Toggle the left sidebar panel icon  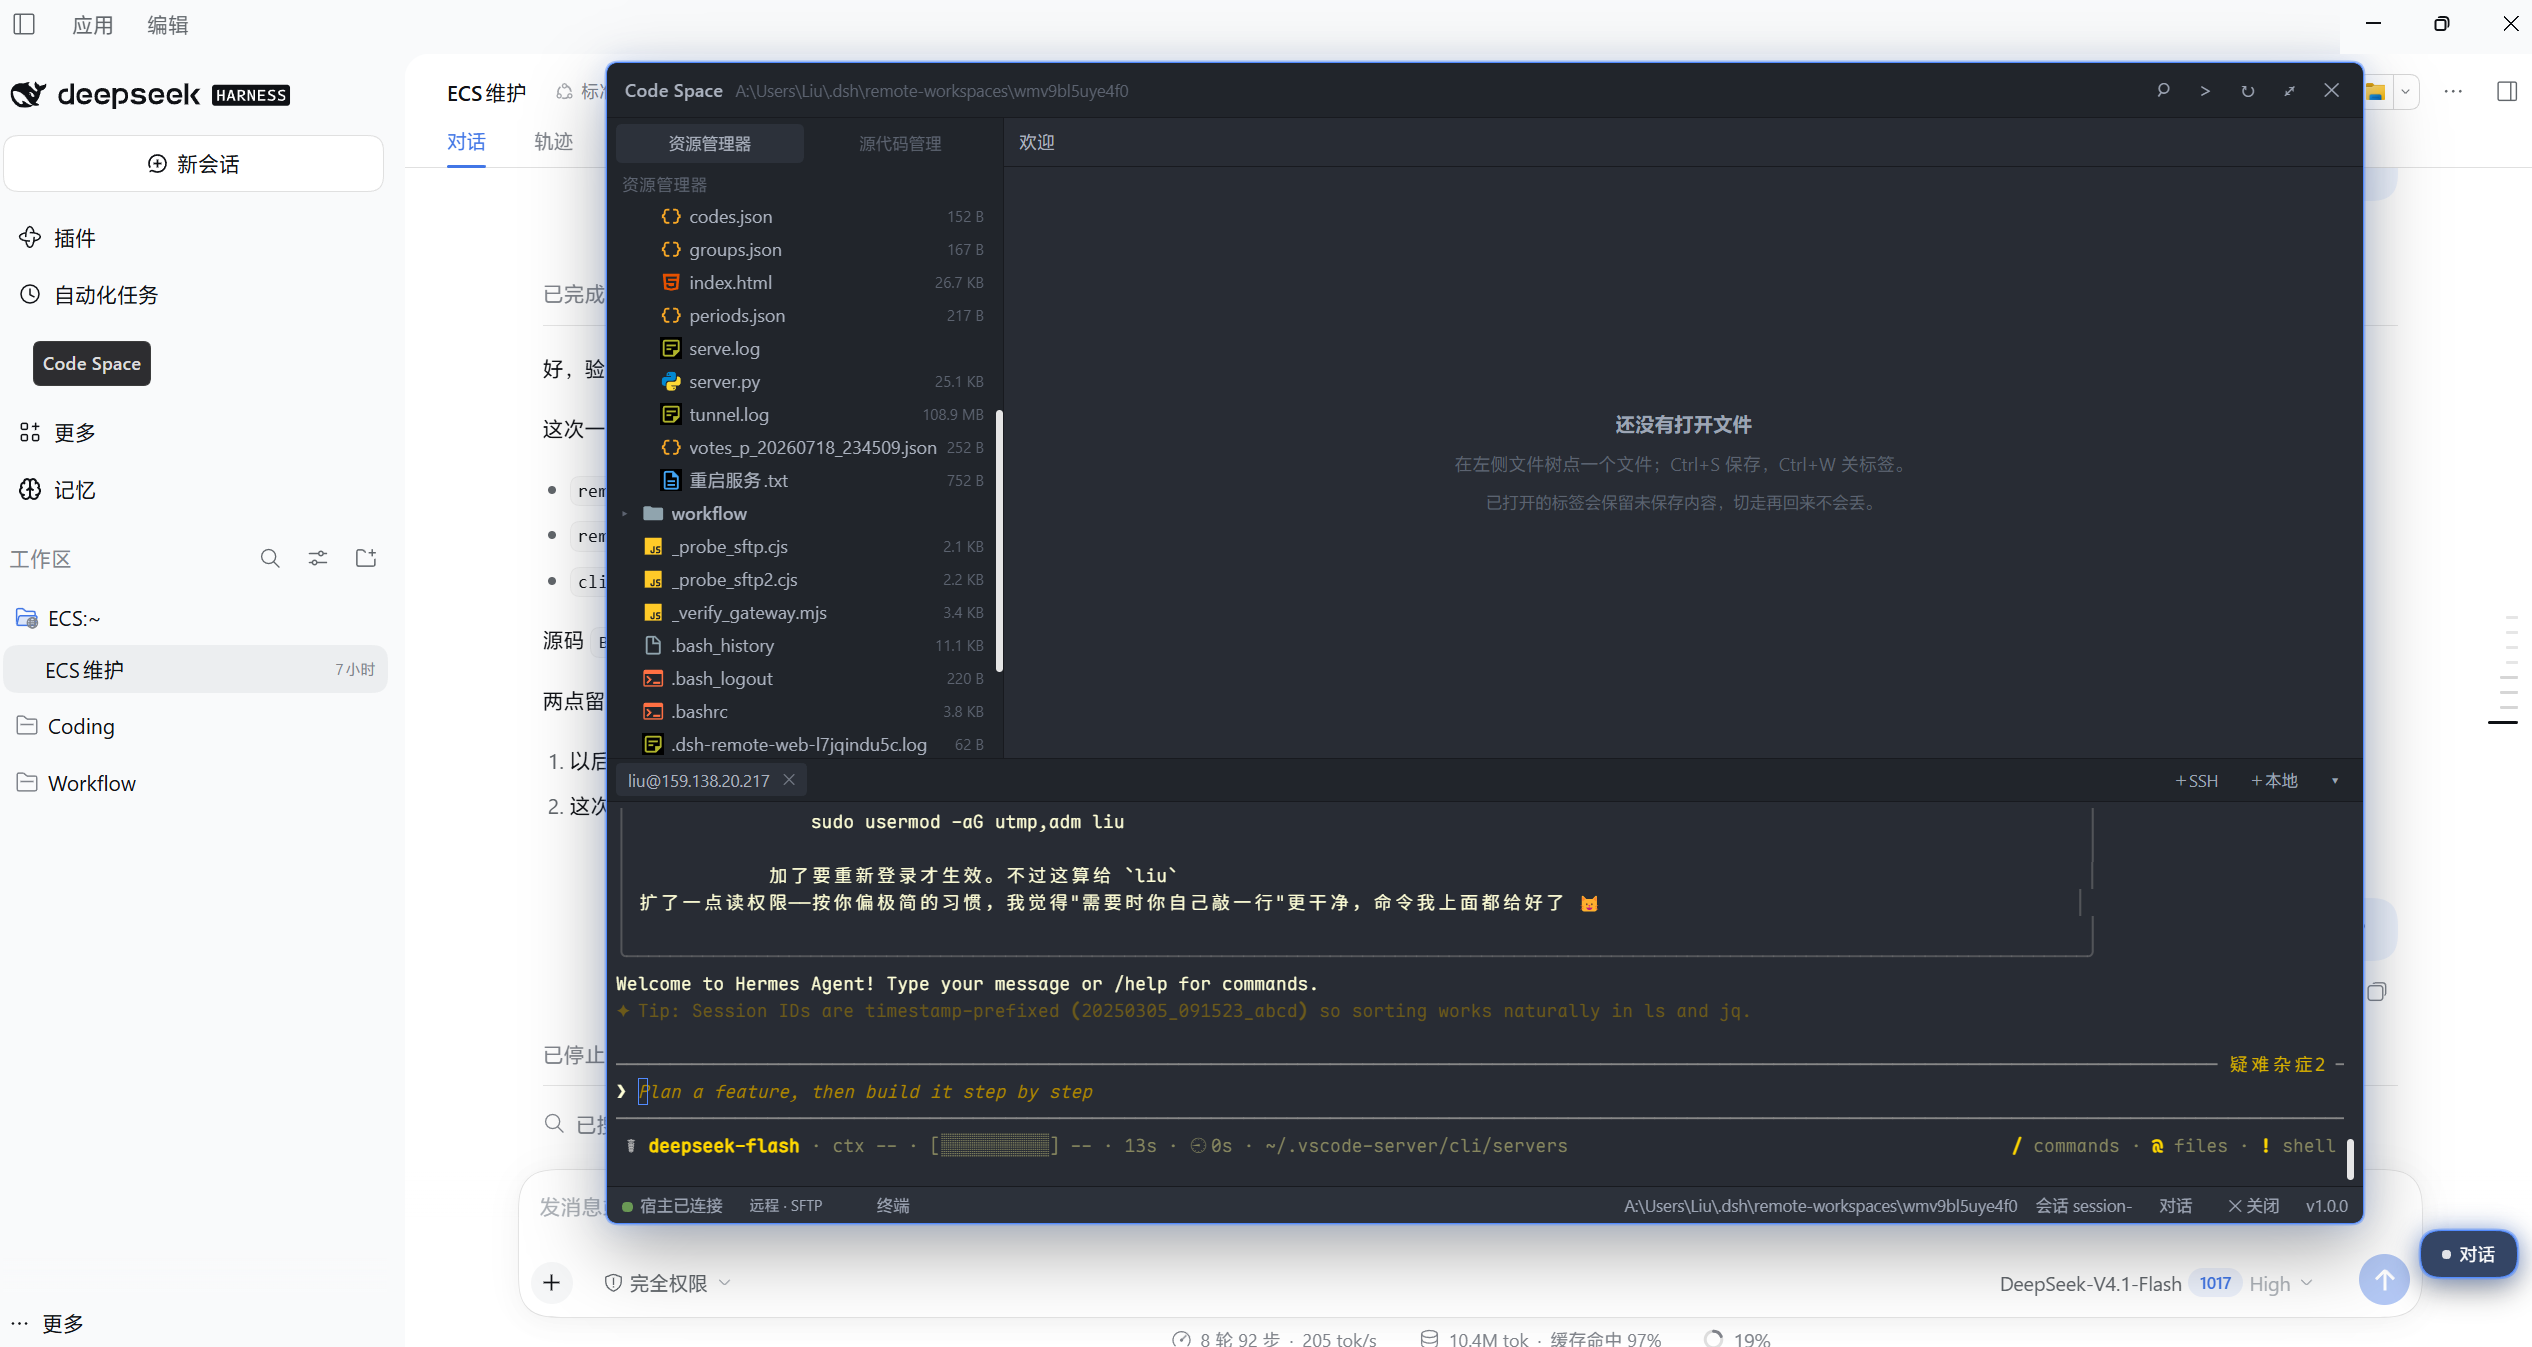[24, 24]
